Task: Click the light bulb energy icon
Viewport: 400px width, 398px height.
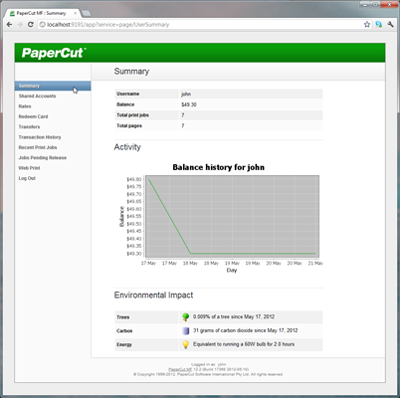Action: click(x=186, y=344)
